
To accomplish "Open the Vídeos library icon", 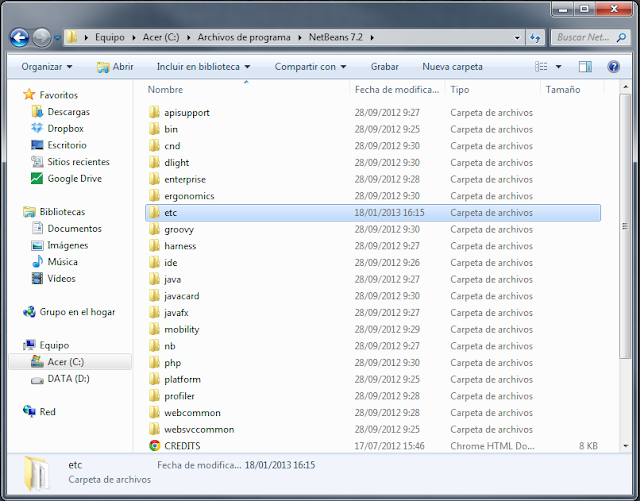I will pos(37,278).
